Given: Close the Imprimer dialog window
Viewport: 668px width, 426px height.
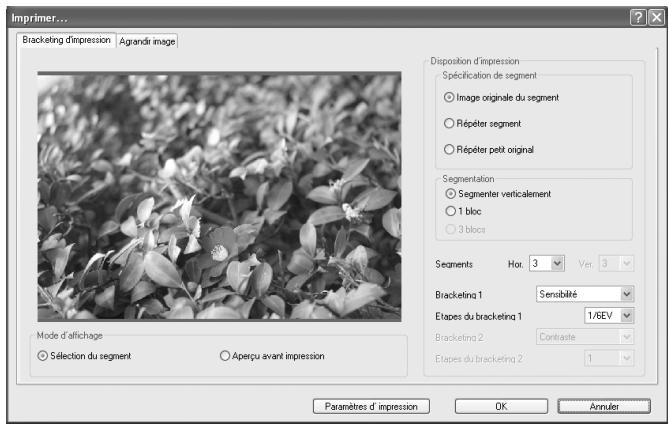Looking at the screenshot, I should tap(656, 18).
